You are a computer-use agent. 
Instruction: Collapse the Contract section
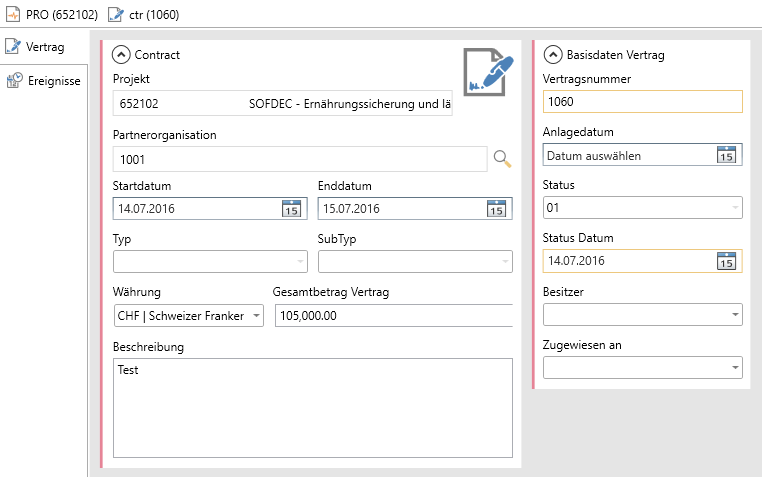point(121,55)
